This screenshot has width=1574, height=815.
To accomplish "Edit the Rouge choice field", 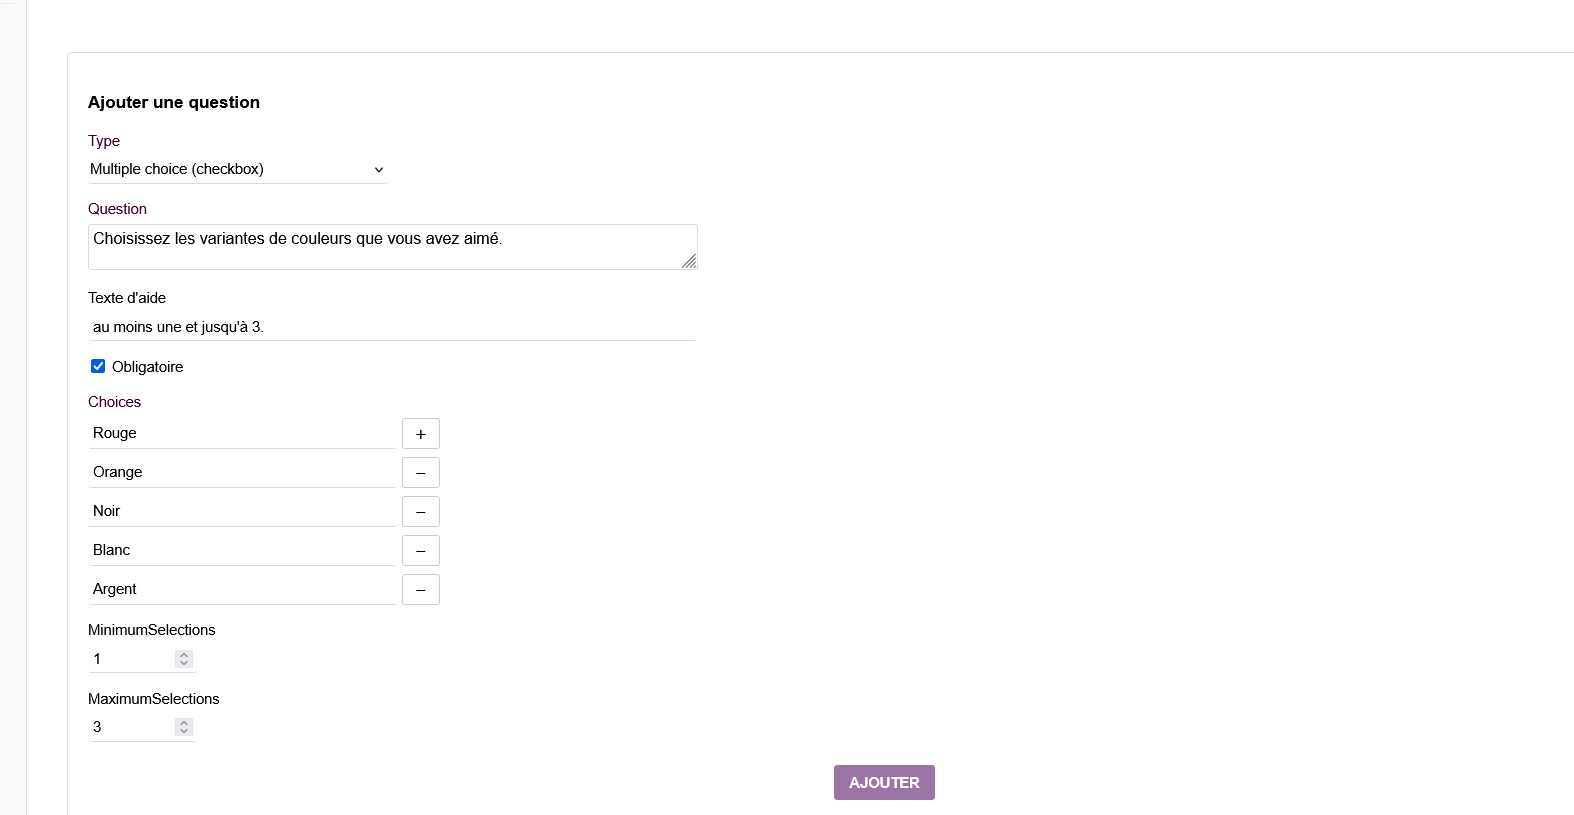I will (242, 433).
